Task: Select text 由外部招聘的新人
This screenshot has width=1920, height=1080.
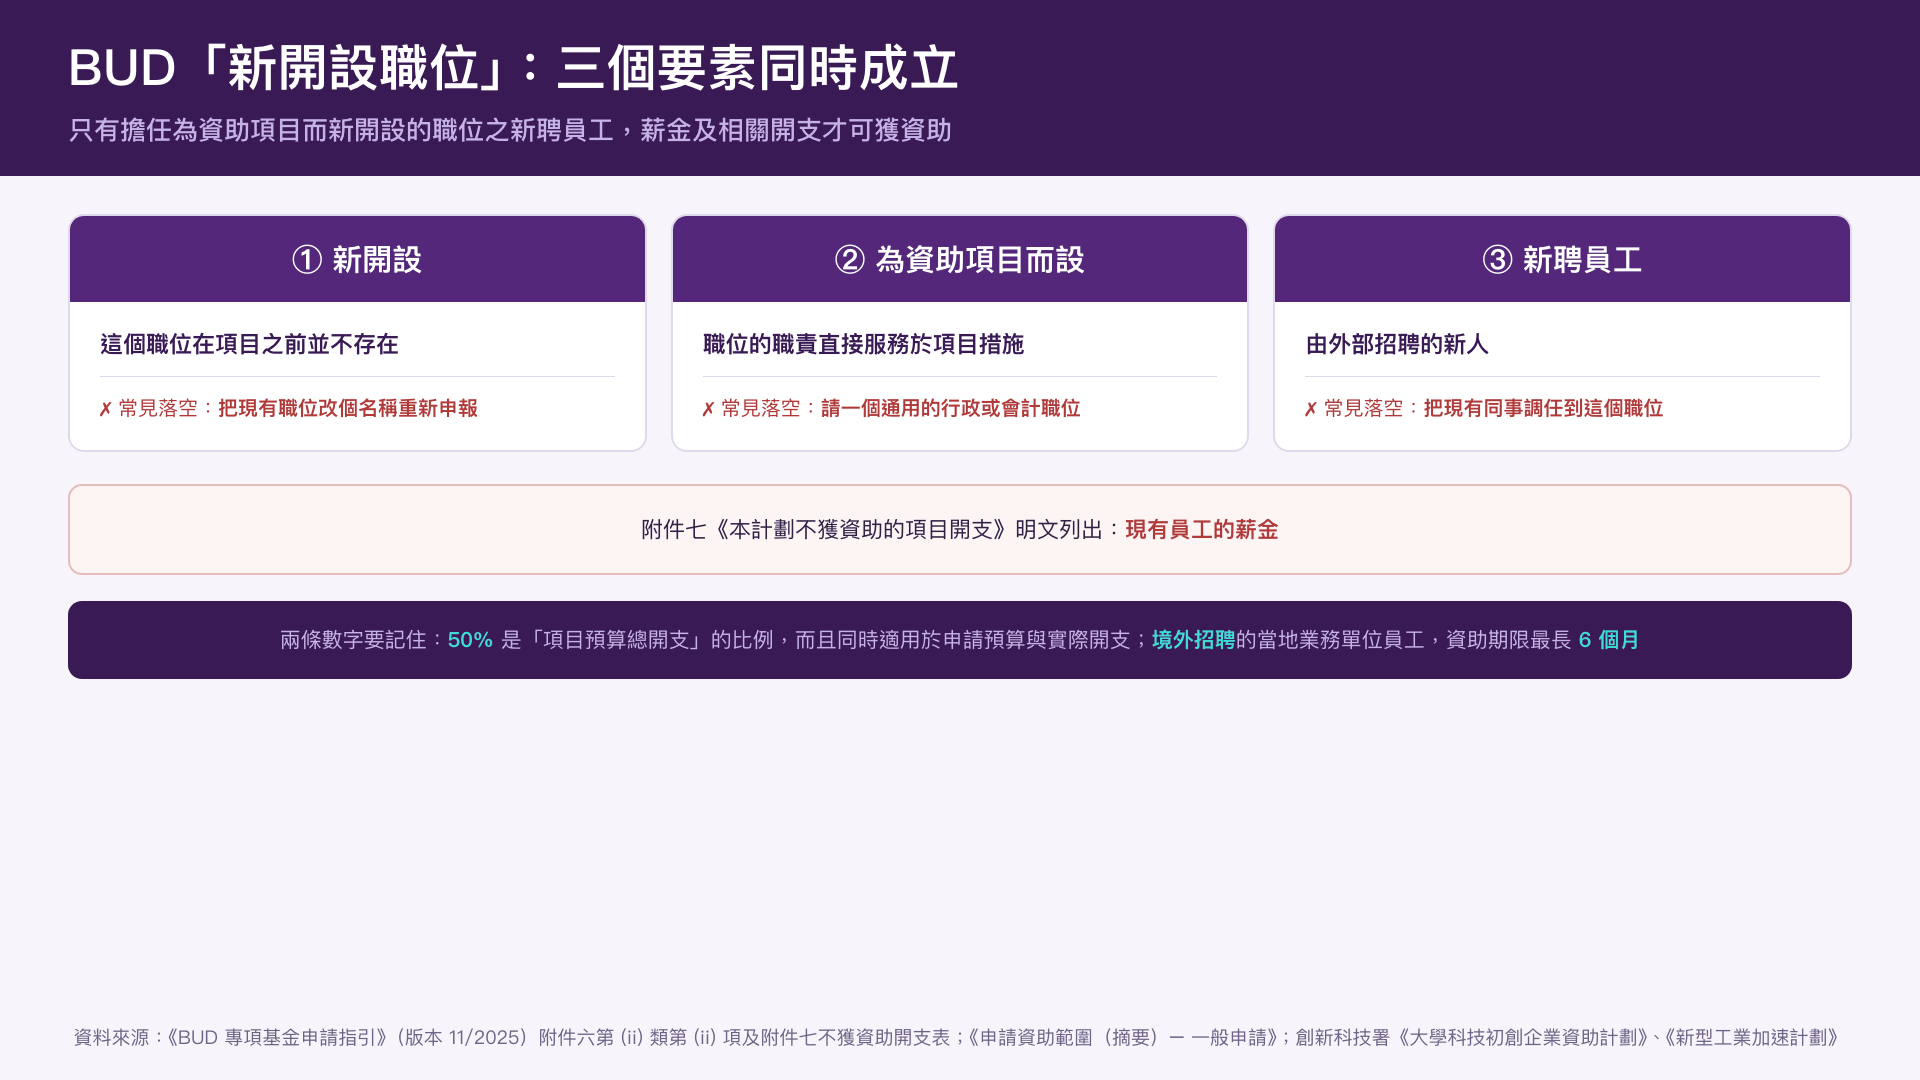Action: pyautogui.click(x=1397, y=344)
